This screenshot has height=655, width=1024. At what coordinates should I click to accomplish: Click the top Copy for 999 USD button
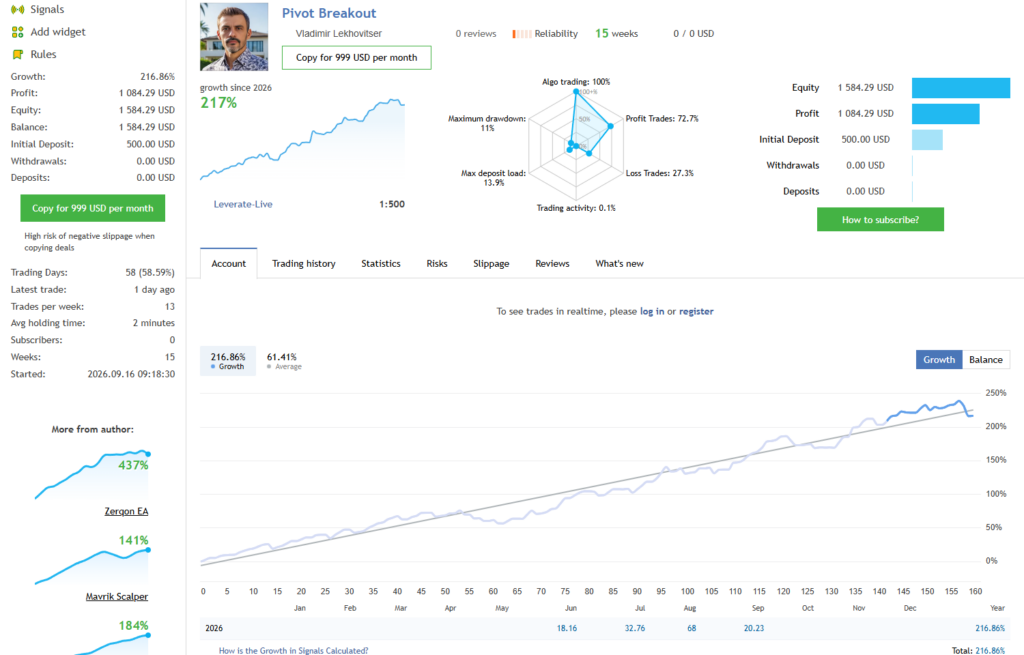[x=357, y=57]
